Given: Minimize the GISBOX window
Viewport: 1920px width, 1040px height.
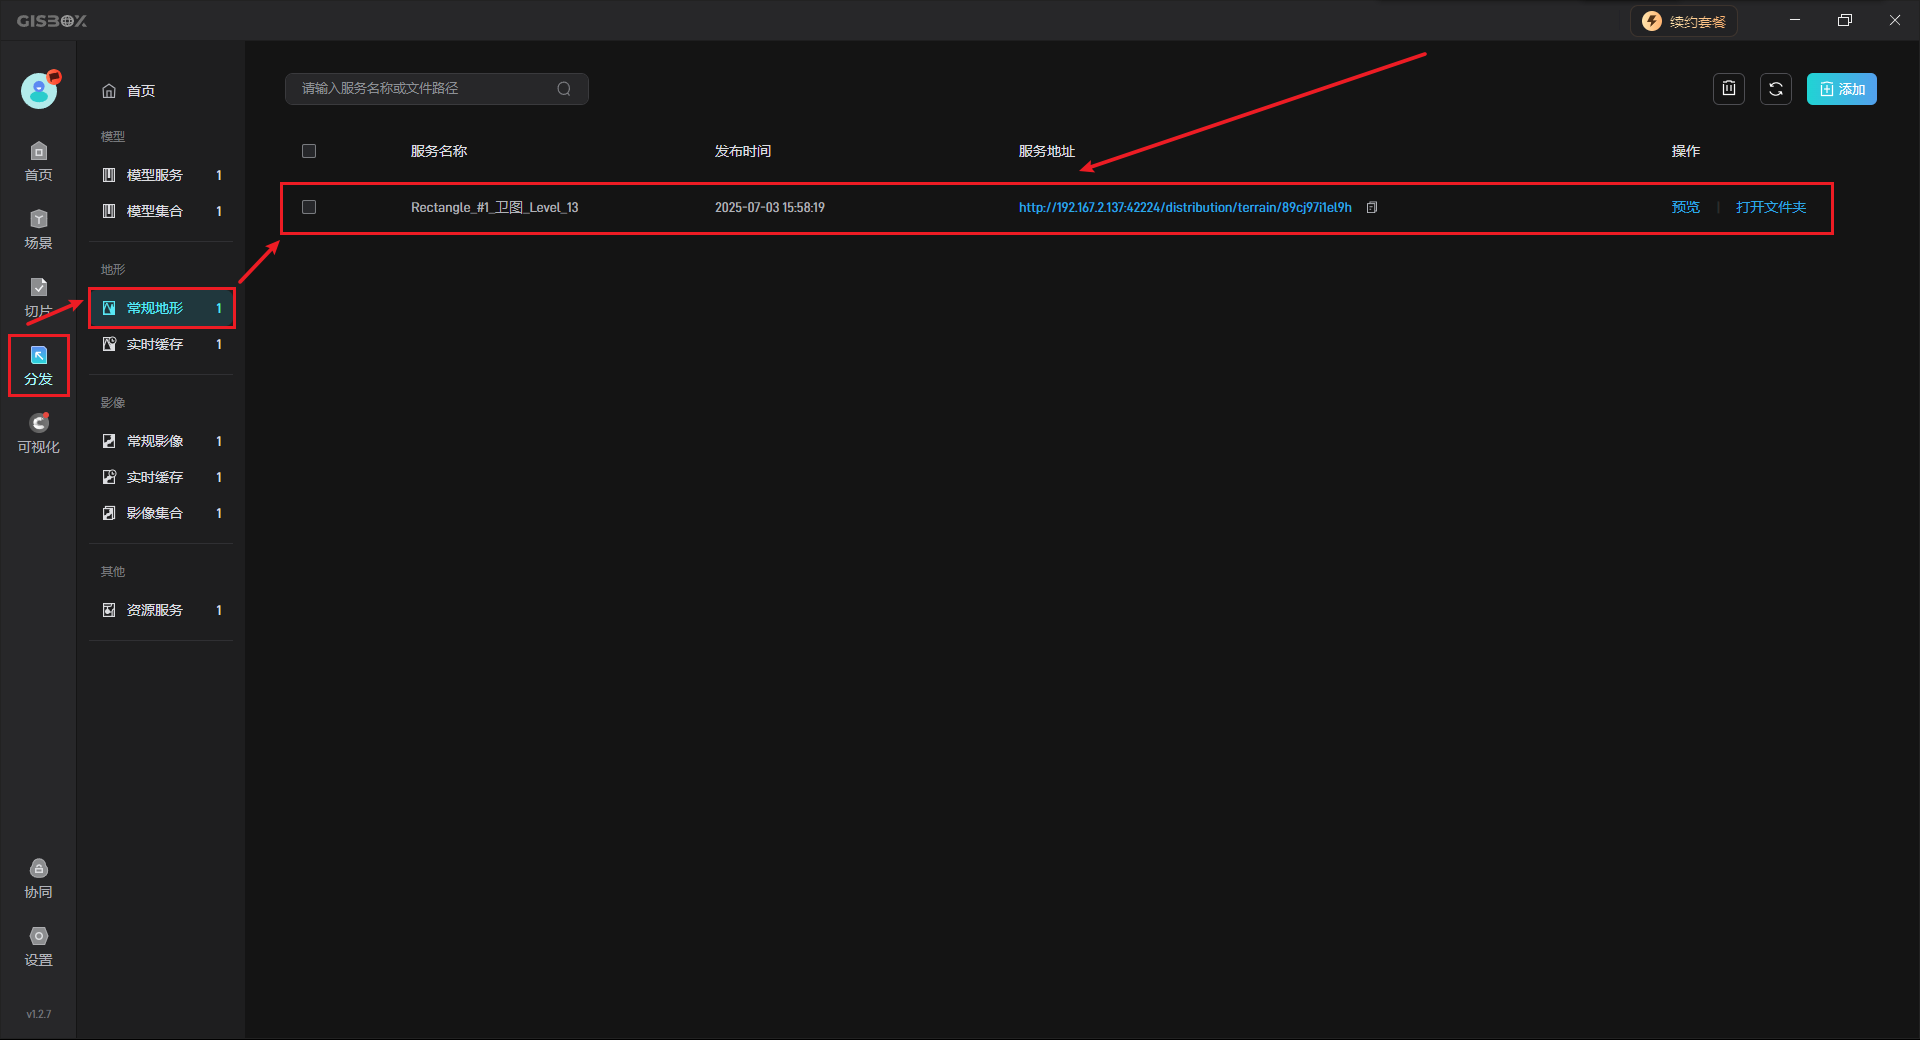Looking at the screenshot, I should (1795, 20).
